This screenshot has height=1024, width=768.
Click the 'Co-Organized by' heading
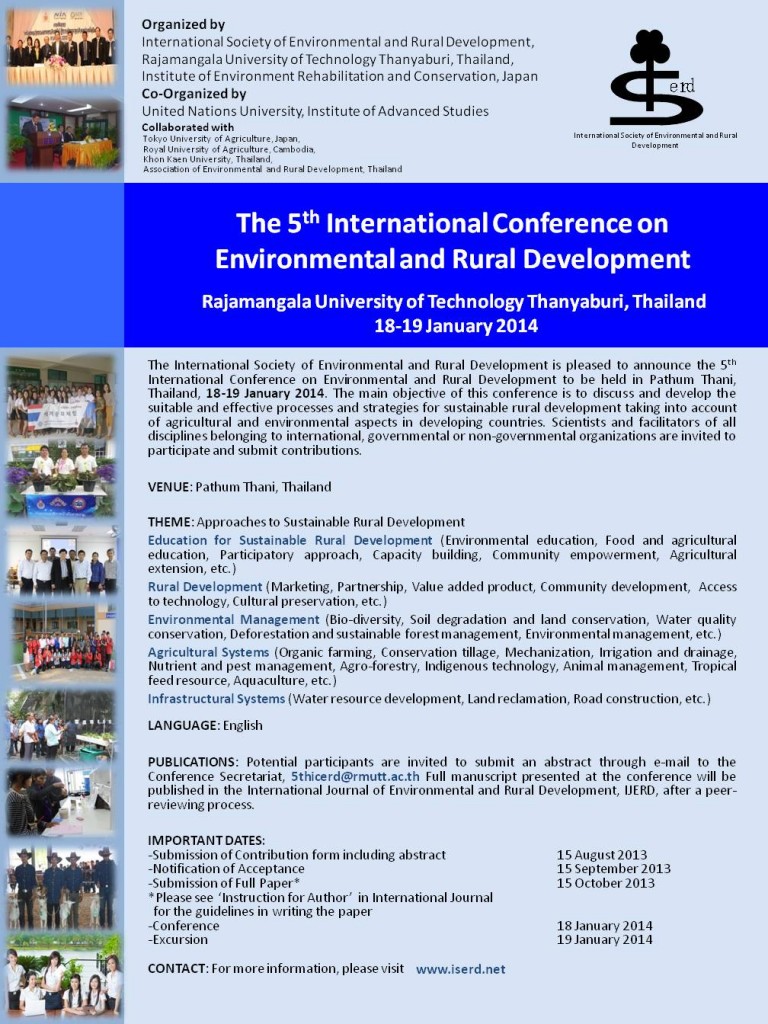(x=194, y=93)
